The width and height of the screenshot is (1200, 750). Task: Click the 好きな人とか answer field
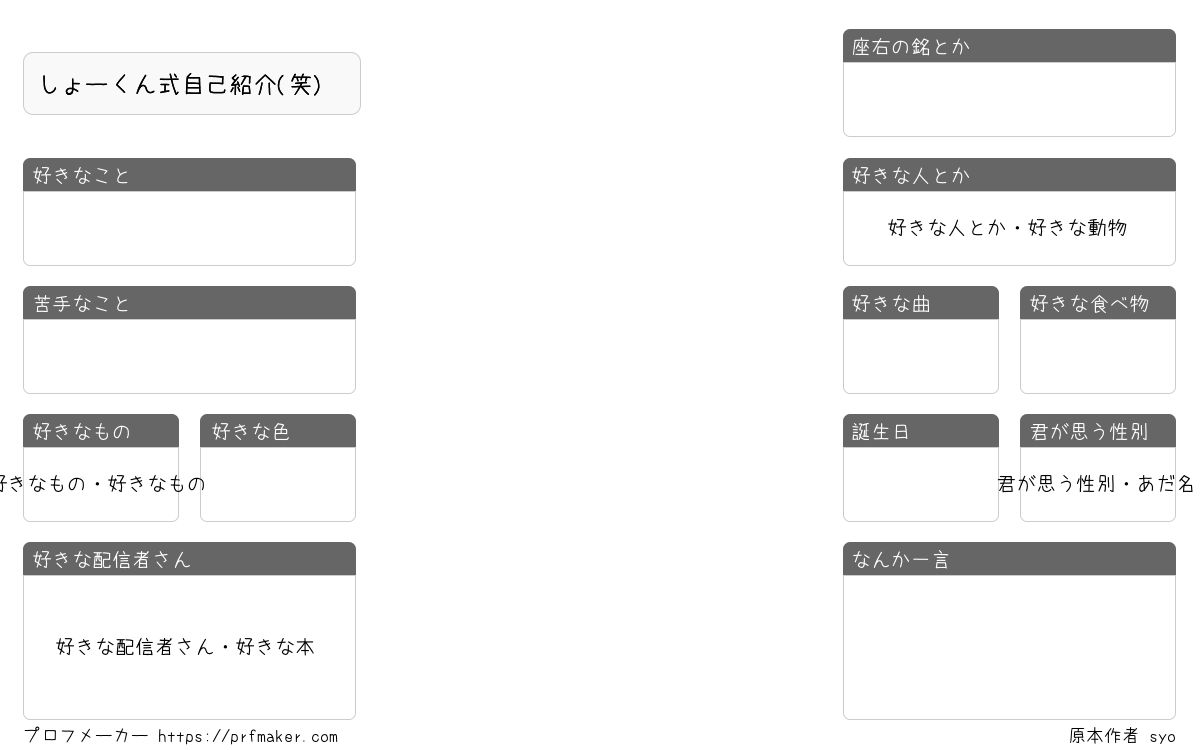[x=1009, y=228]
